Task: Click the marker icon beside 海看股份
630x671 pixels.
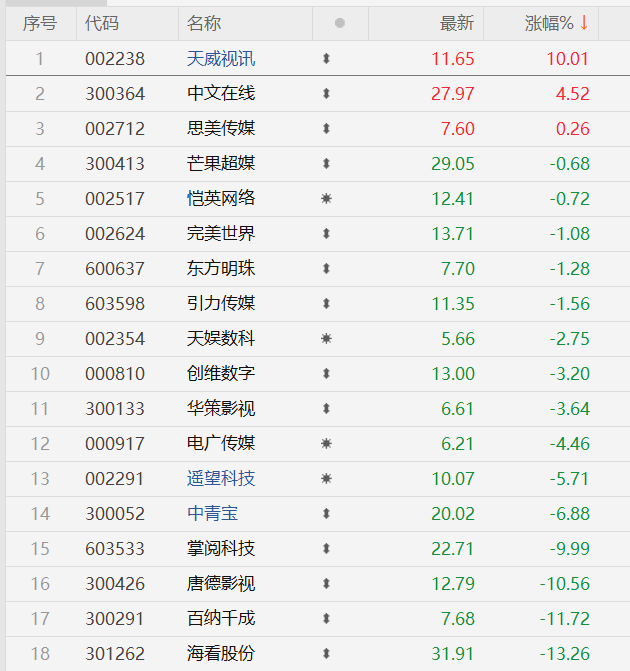Action: [x=326, y=654]
